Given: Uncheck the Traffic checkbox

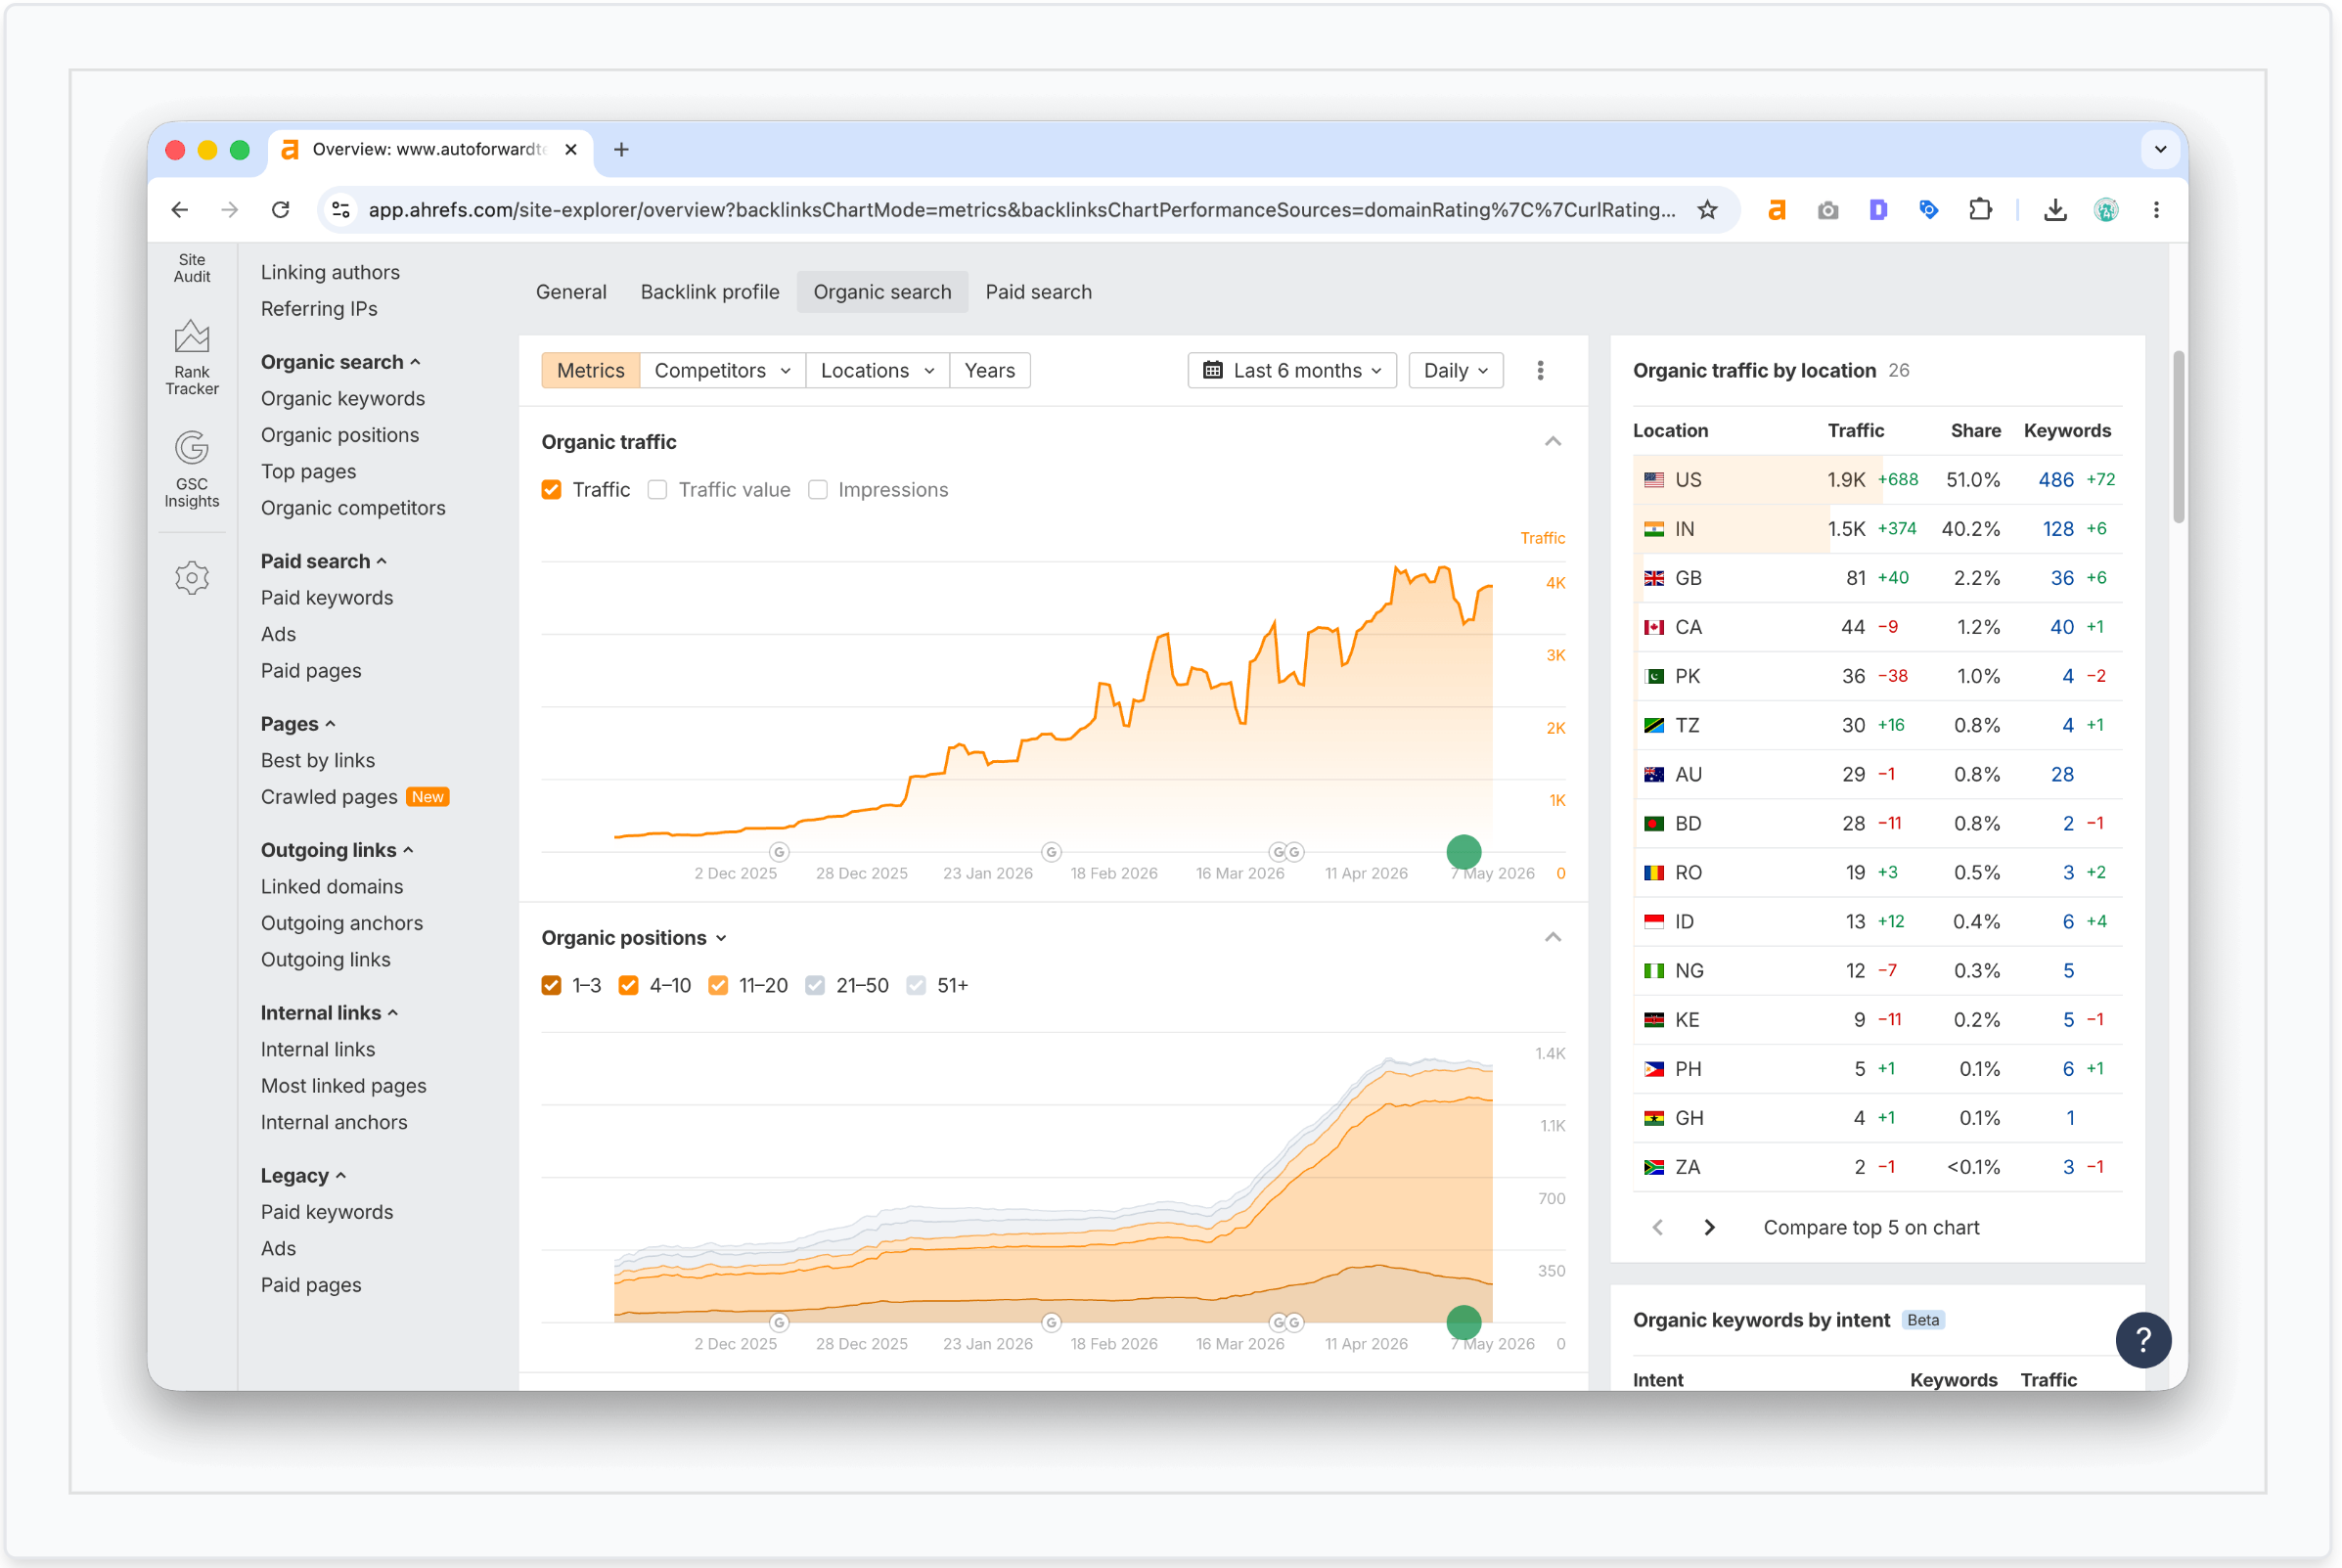Looking at the screenshot, I should pyautogui.click(x=551, y=490).
